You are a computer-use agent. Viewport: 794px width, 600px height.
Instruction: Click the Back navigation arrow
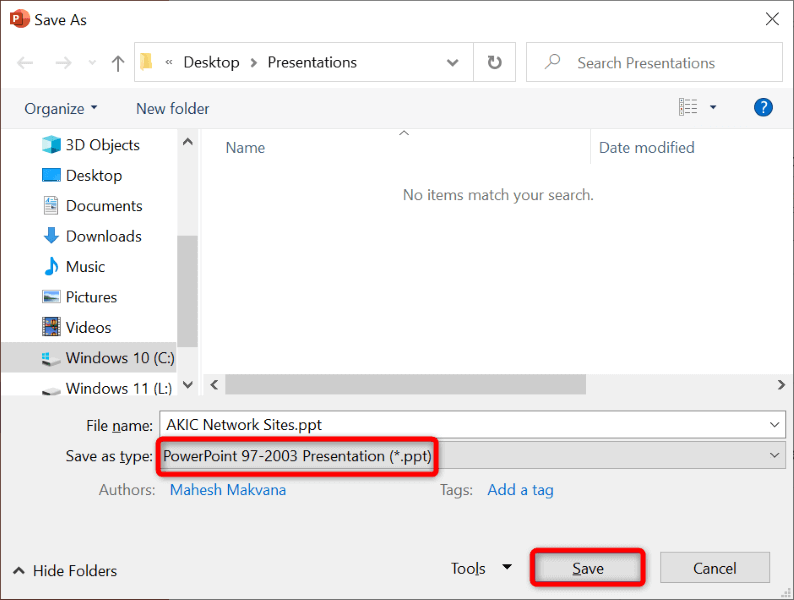coord(26,63)
